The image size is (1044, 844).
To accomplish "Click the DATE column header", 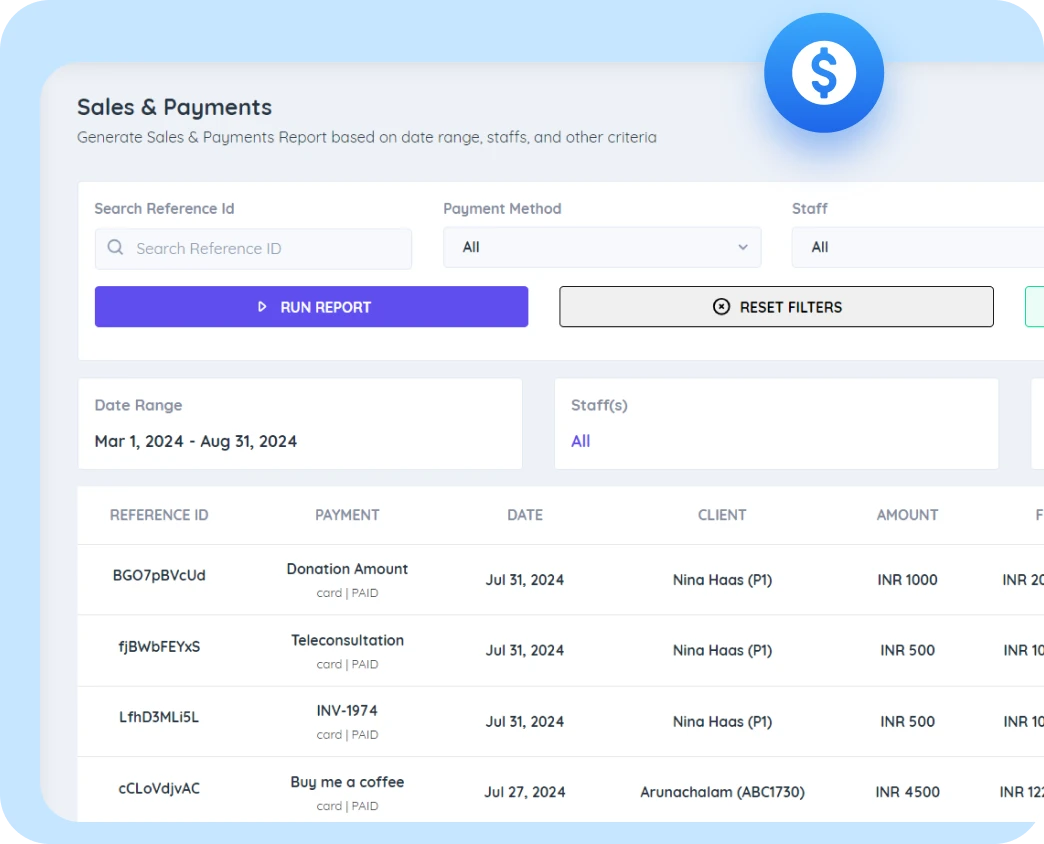I will [525, 515].
